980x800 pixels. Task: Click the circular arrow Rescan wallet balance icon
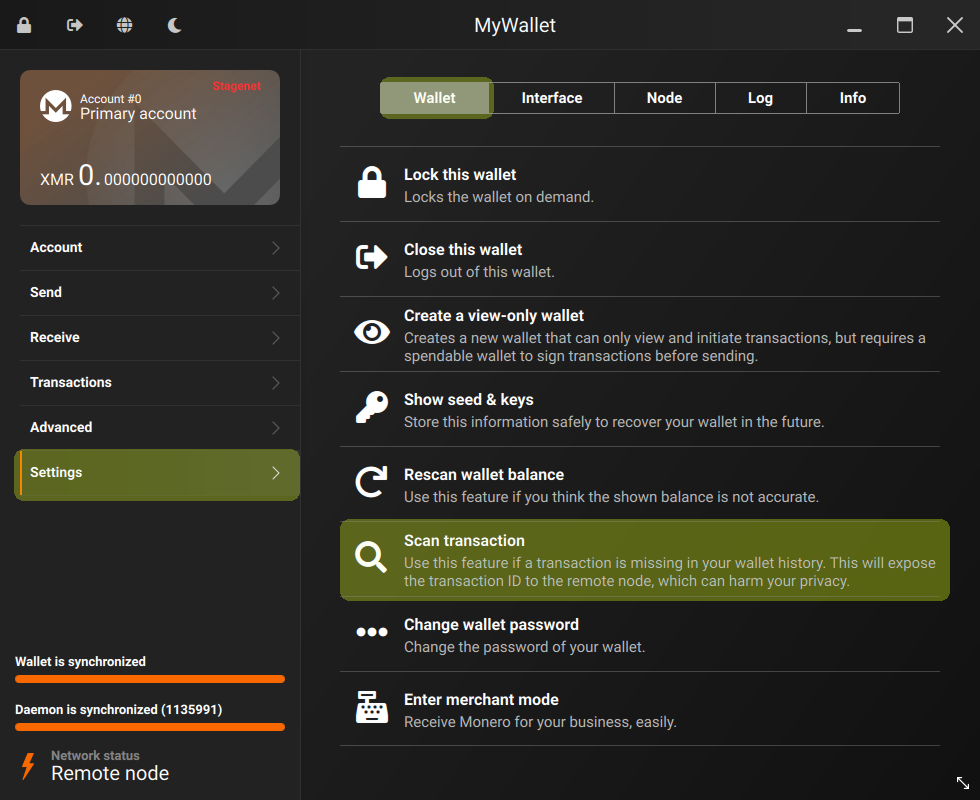pos(371,483)
